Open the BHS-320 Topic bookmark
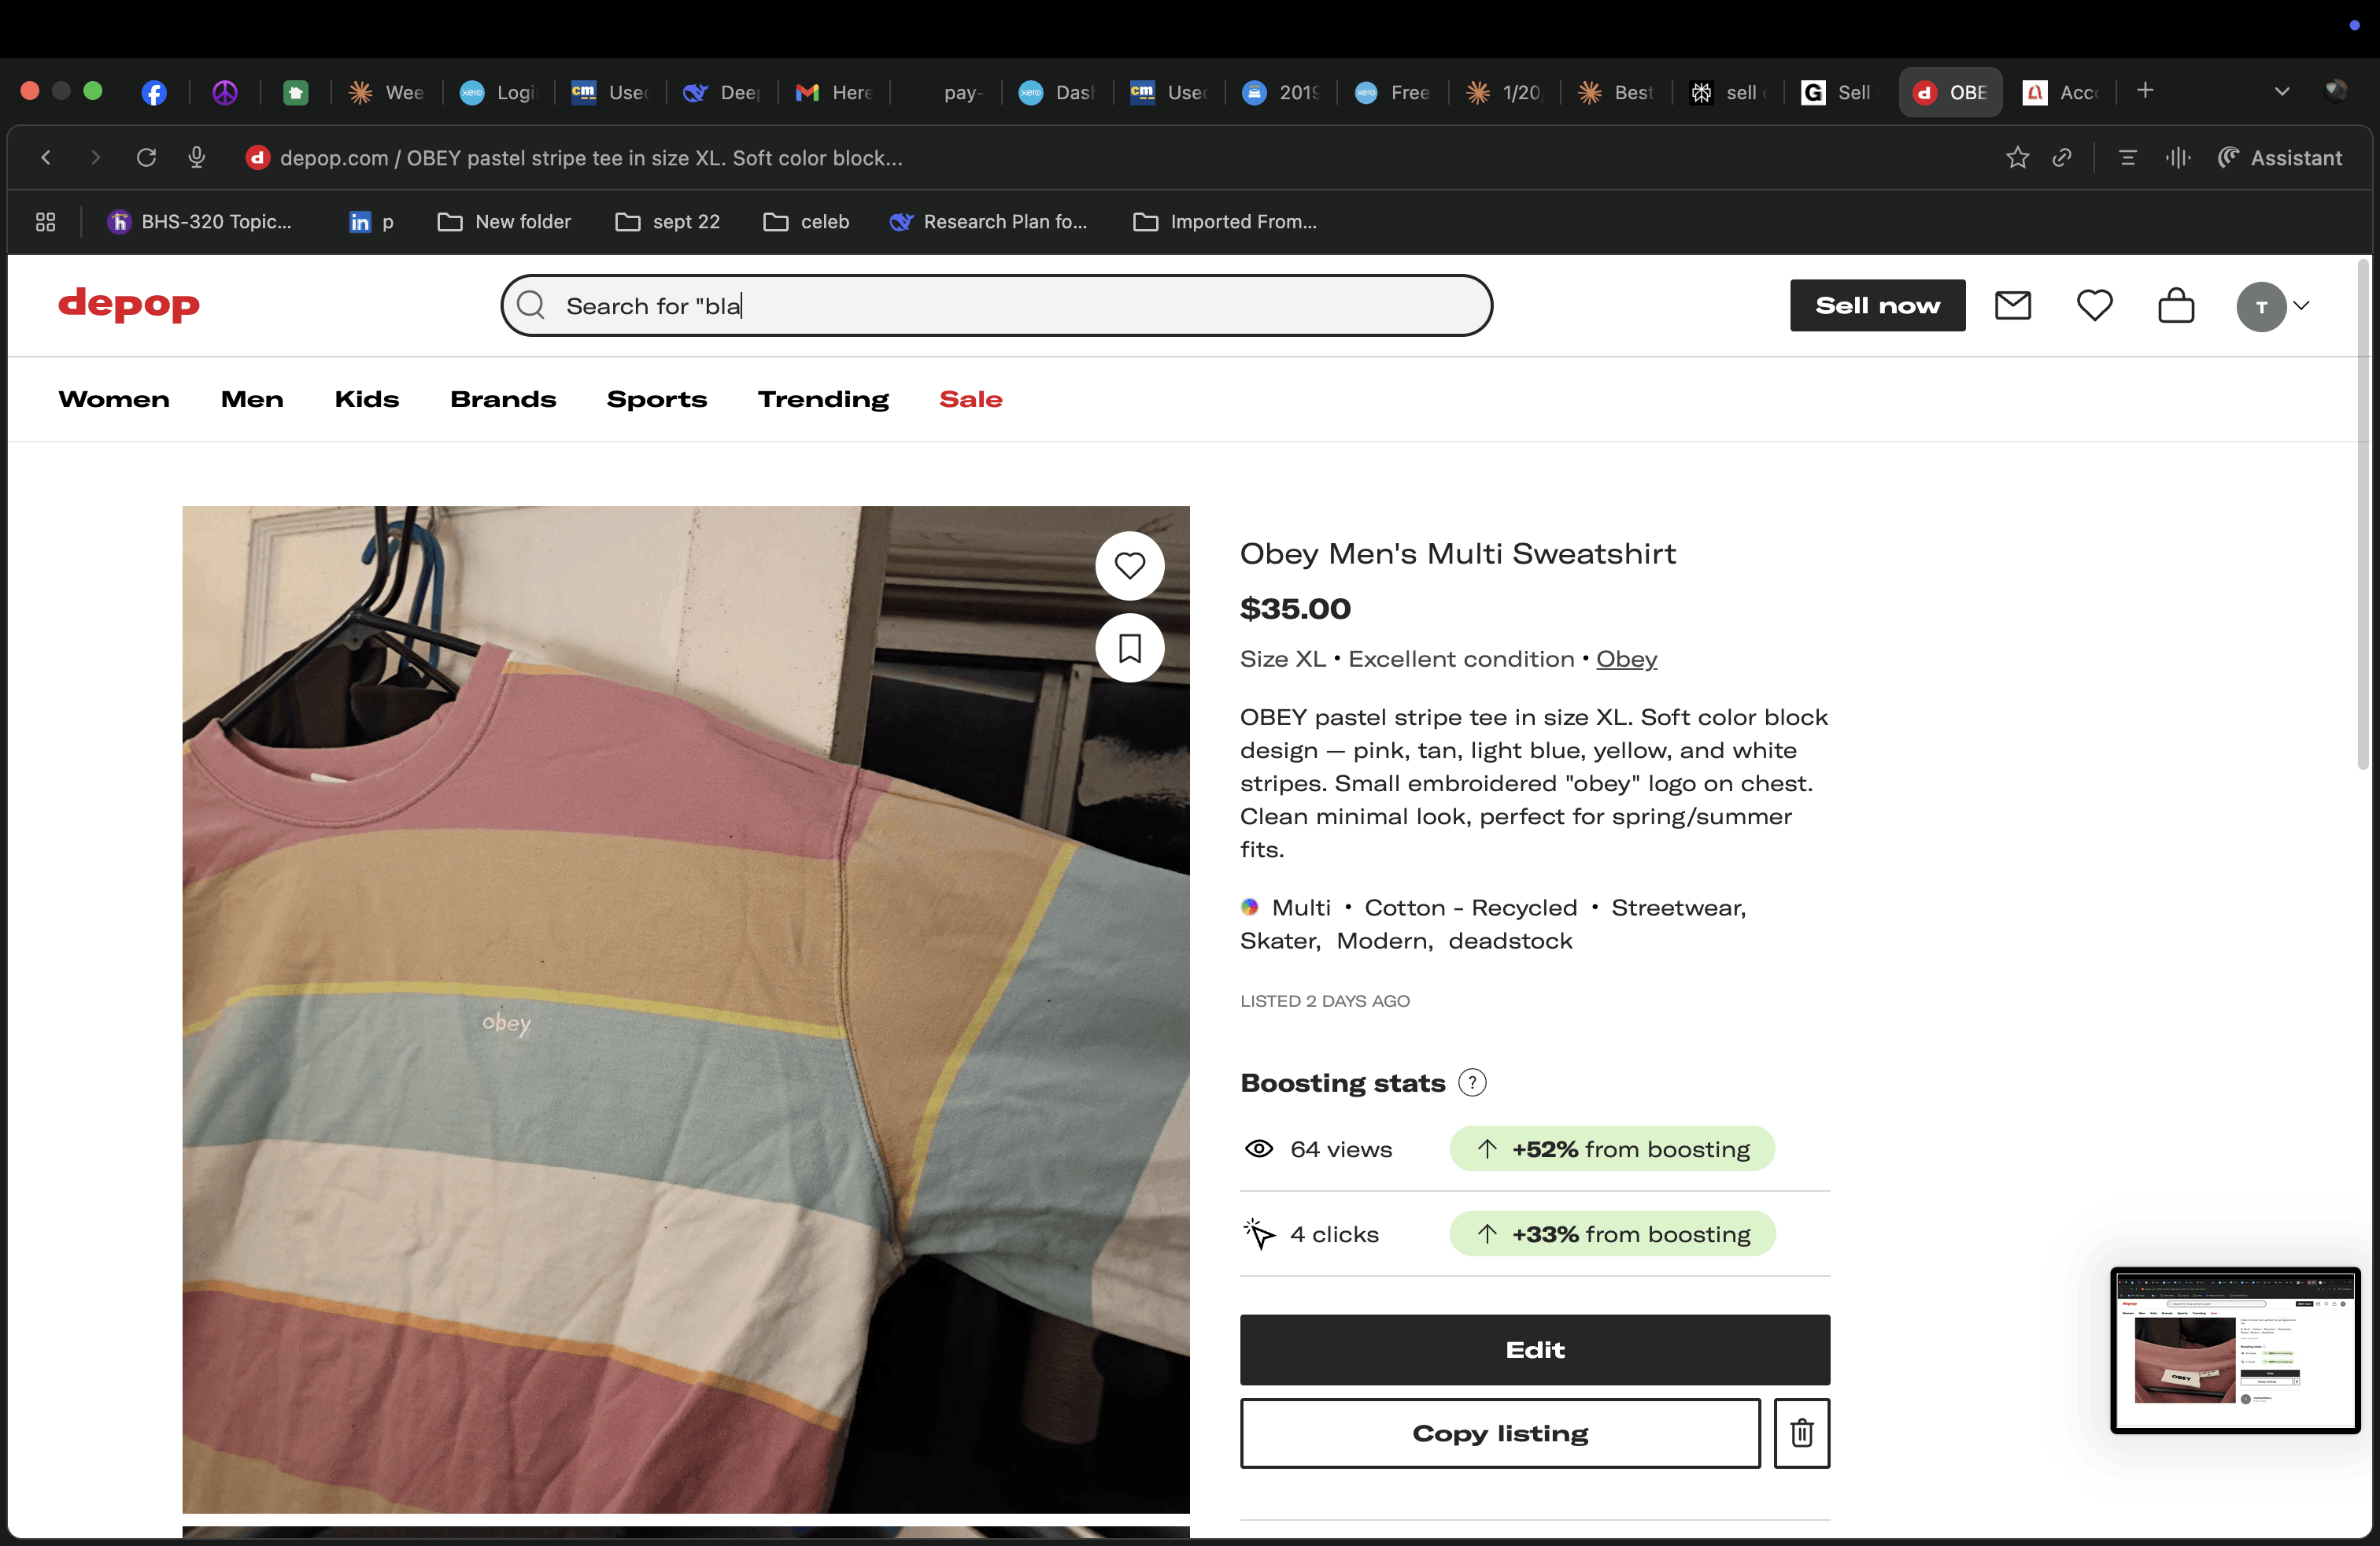 pos(199,222)
